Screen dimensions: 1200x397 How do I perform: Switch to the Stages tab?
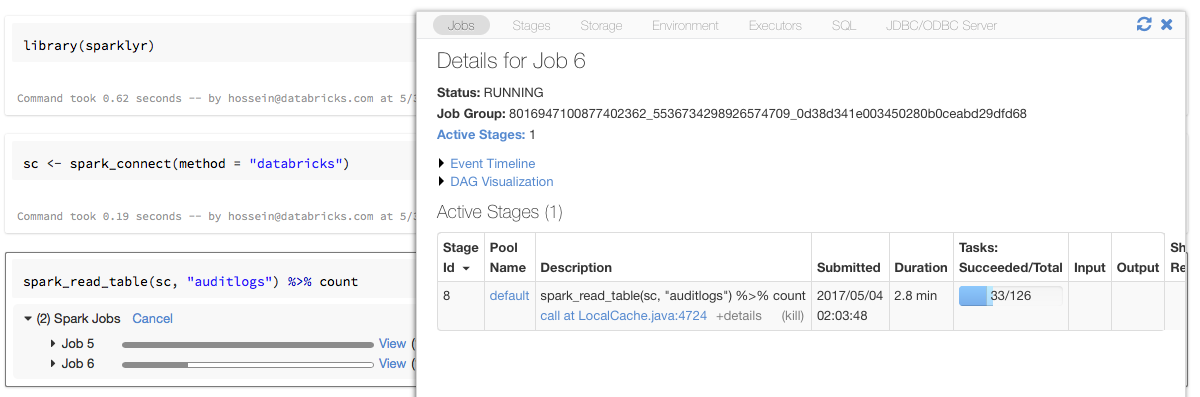tap(531, 25)
